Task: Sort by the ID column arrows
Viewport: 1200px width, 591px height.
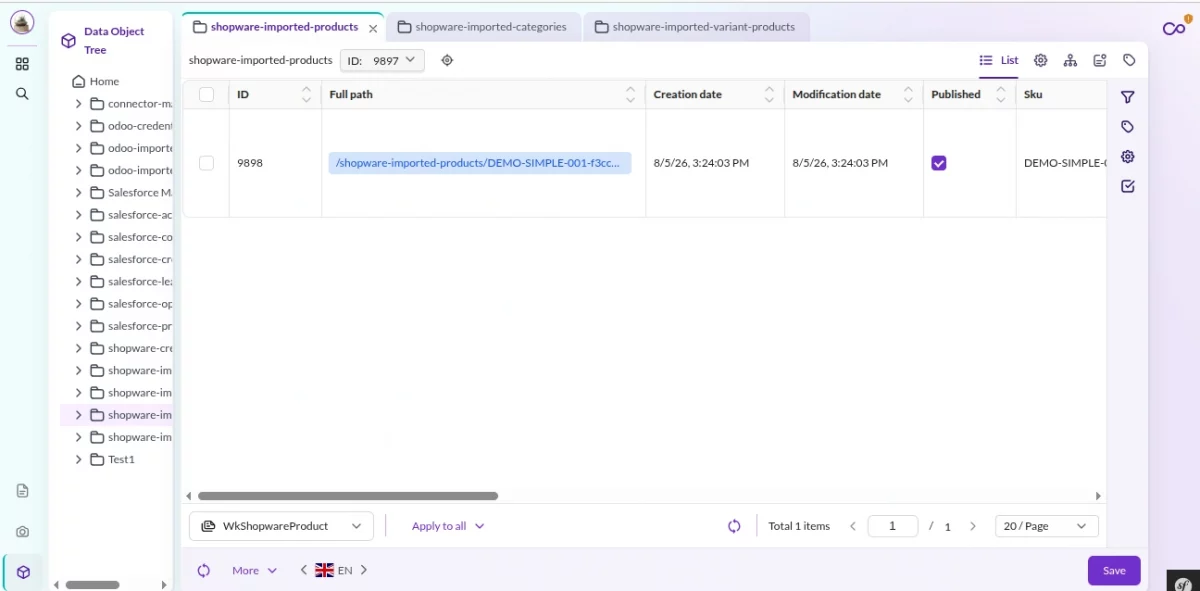Action: (306, 94)
